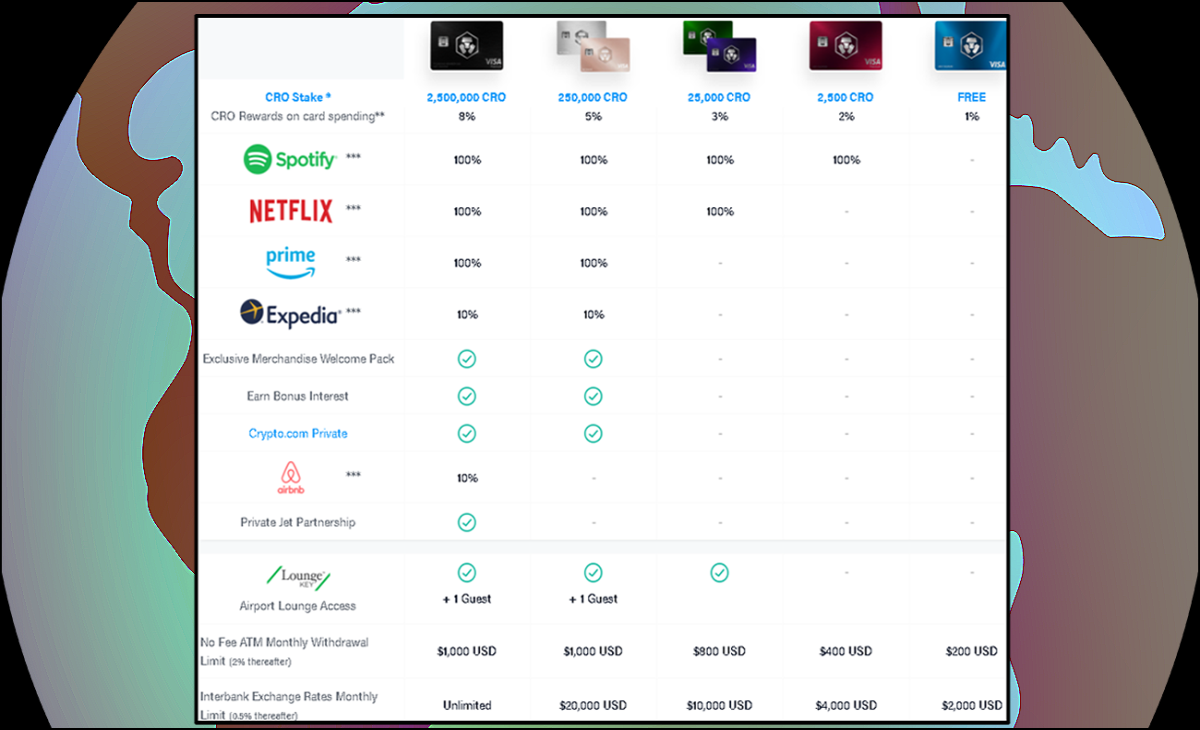Image resolution: width=1200 pixels, height=730 pixels.
Task: Click the 1% CRO rewards value
Action: 971,117
